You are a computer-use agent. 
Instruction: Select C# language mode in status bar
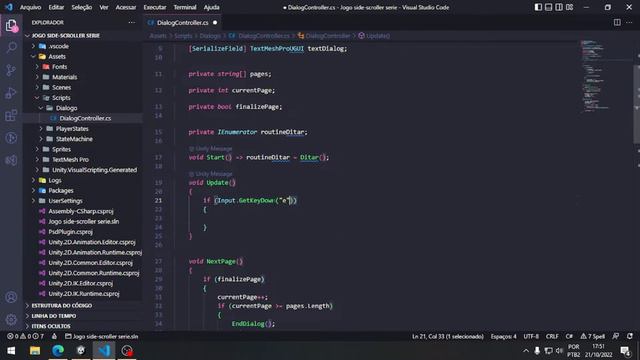pos(569,336)
